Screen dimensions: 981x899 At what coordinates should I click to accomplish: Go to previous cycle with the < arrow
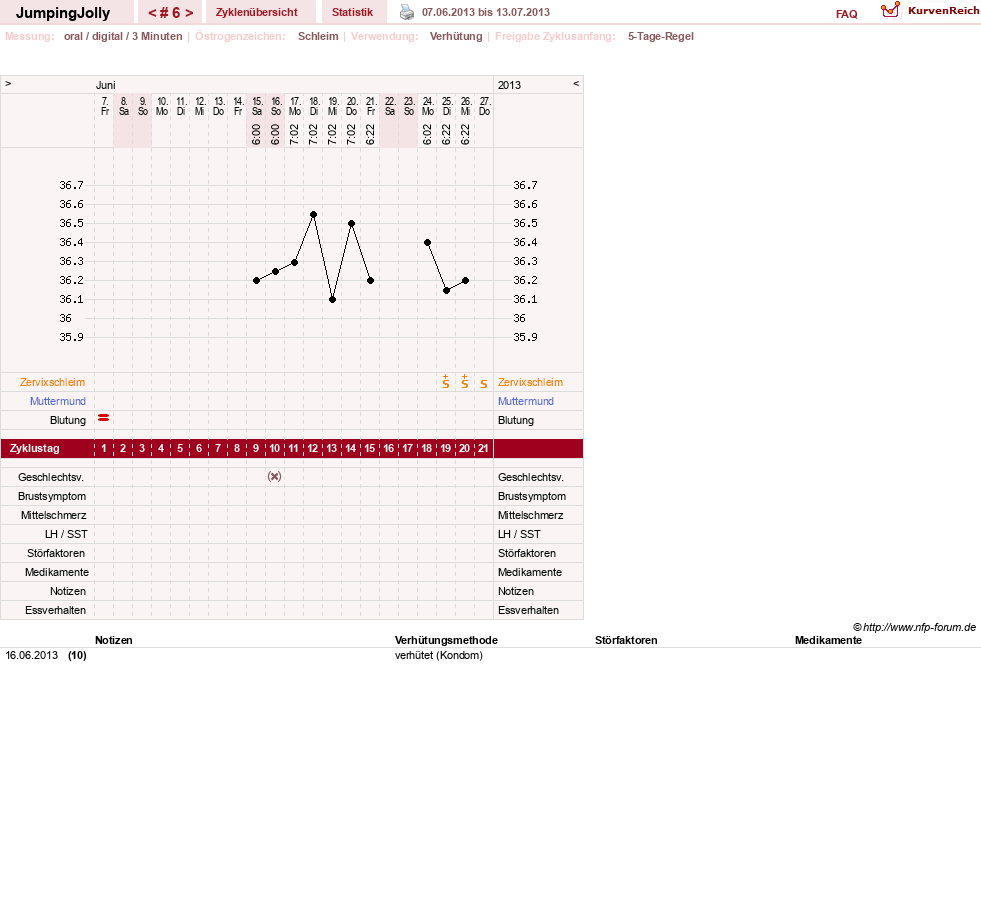tap(152, 13)
